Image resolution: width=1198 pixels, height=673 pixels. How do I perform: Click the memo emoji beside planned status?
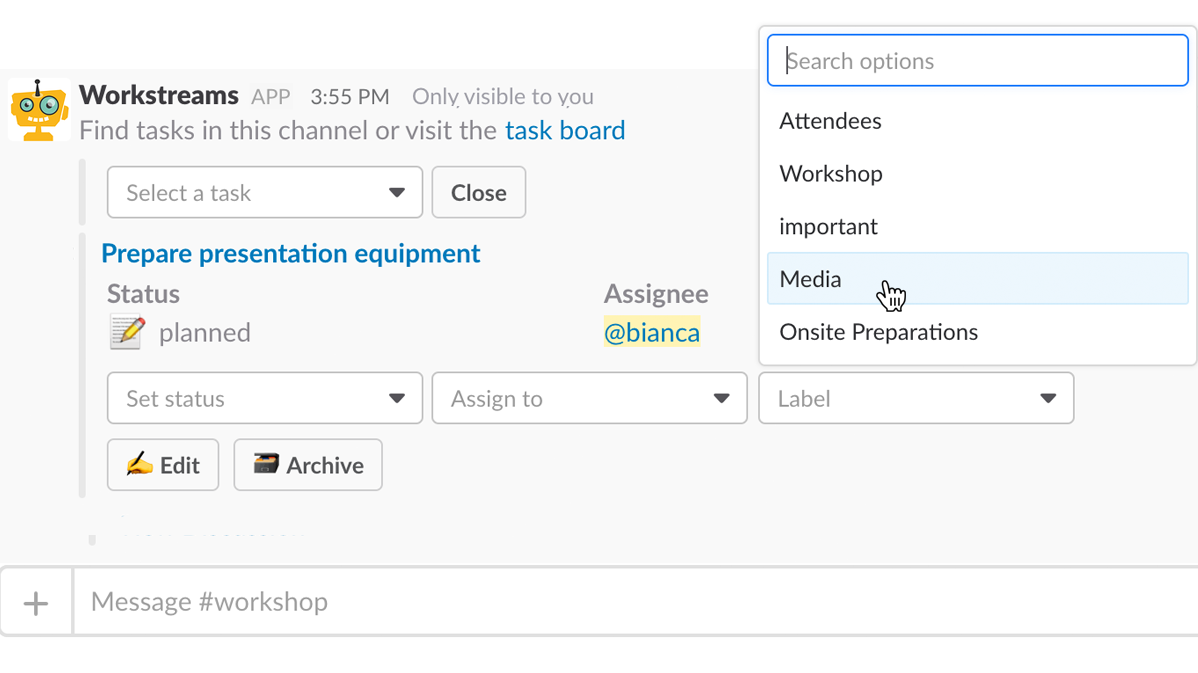tap(127, 332)
